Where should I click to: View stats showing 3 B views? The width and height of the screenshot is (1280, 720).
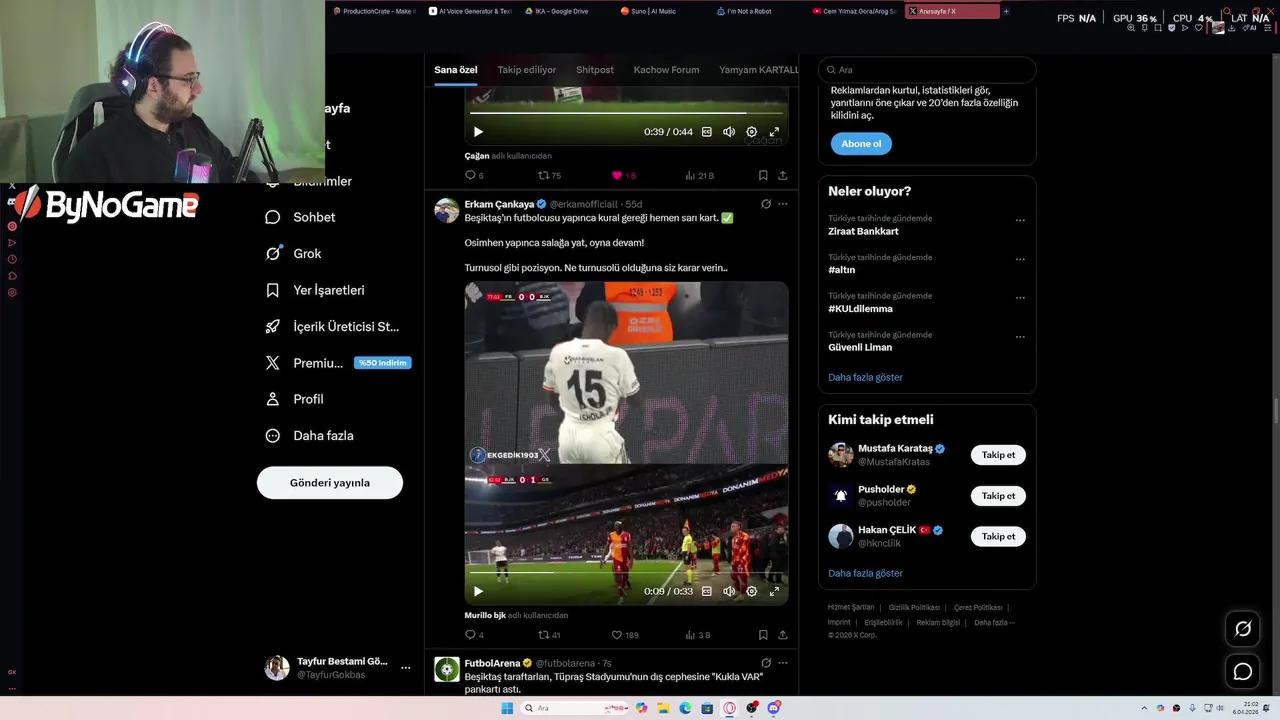pyautogui.click(x=698, y=635)
